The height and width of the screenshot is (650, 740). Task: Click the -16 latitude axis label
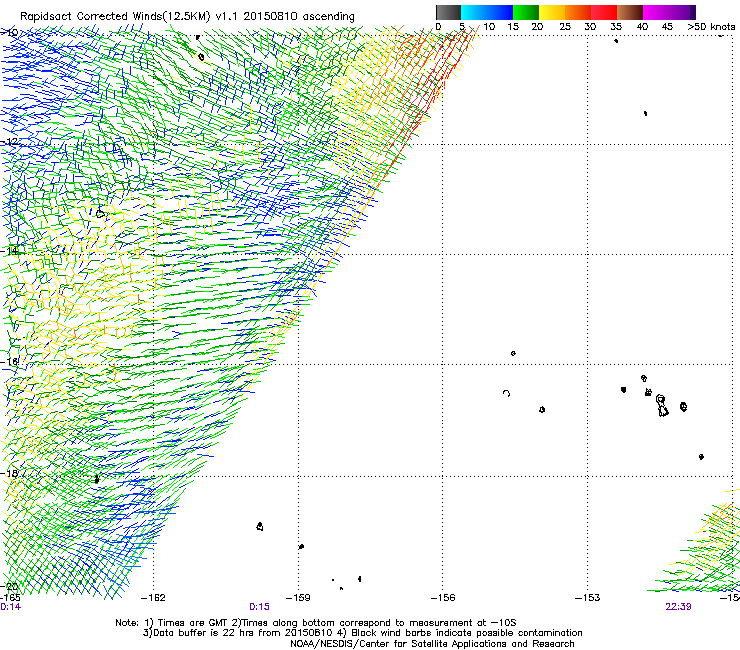click(x=9, y=362)
